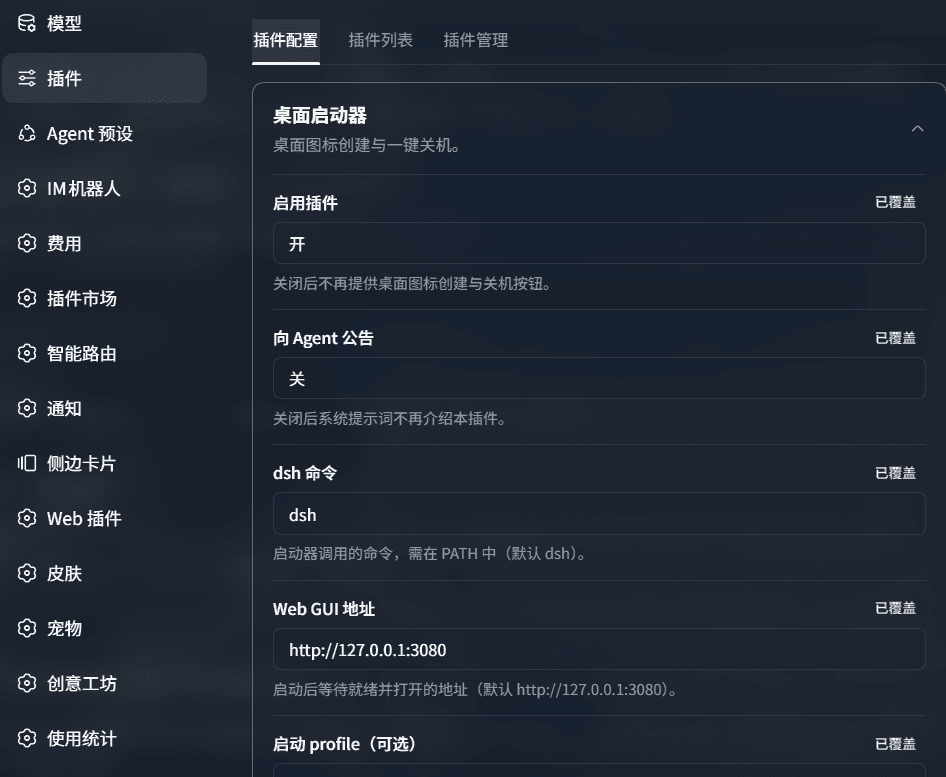Click the 使用统计 gear icon
The image size is (946, 777).
[27, 738]
